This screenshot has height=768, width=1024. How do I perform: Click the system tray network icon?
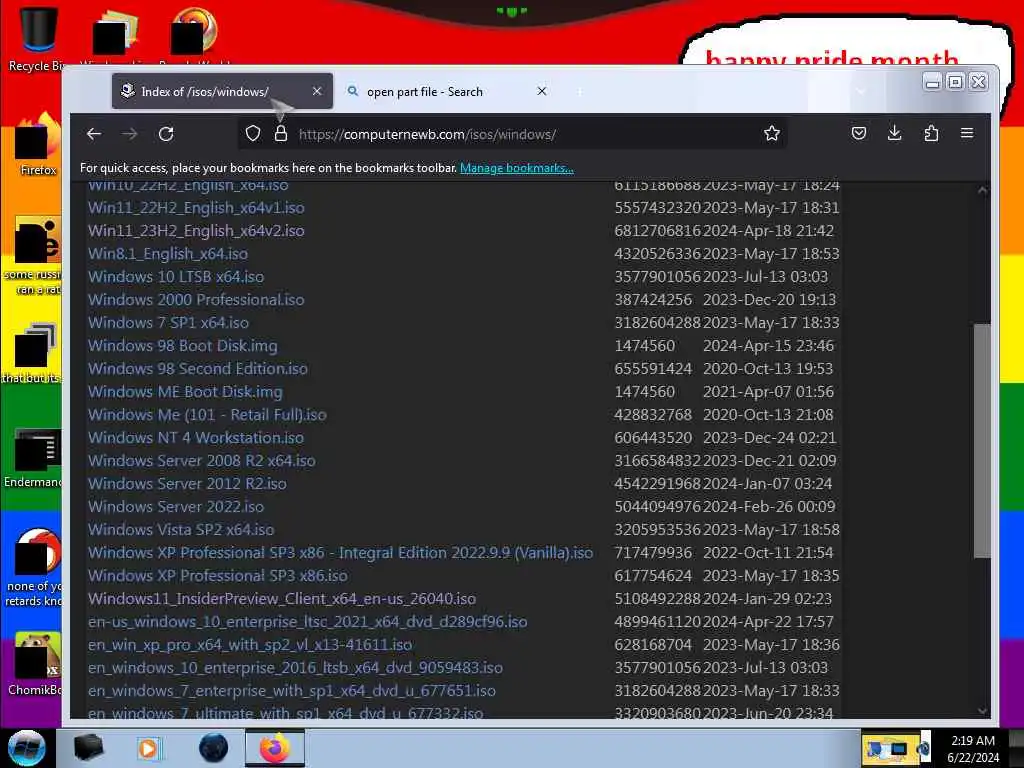click(x=899, y=748)
